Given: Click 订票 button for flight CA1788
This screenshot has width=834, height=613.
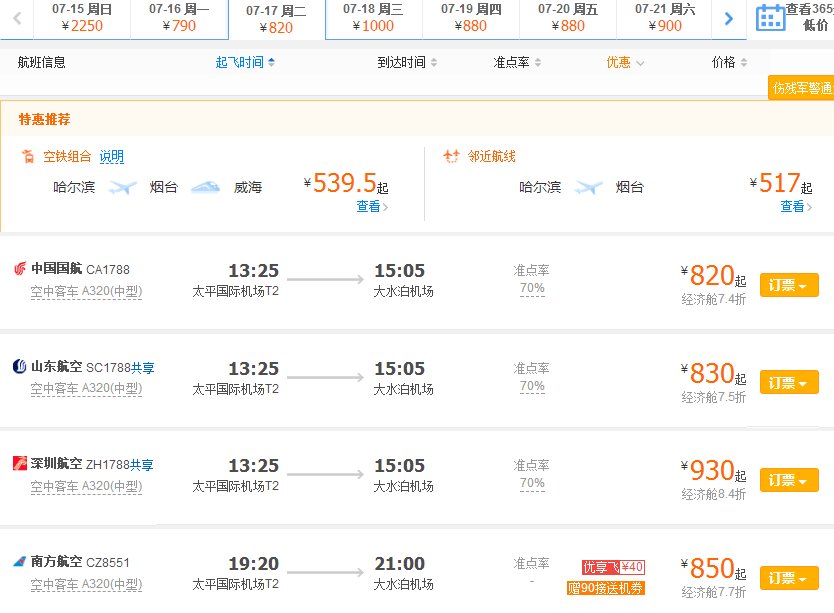Looking at the screenshot, I should click(789, 285).
